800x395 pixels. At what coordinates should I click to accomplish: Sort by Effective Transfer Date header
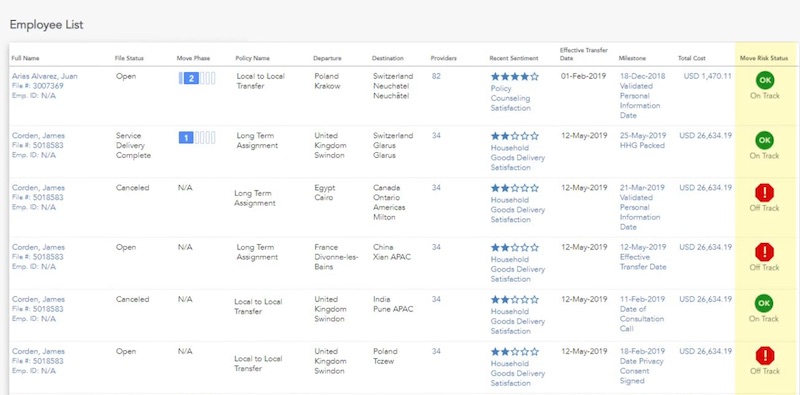584,54
